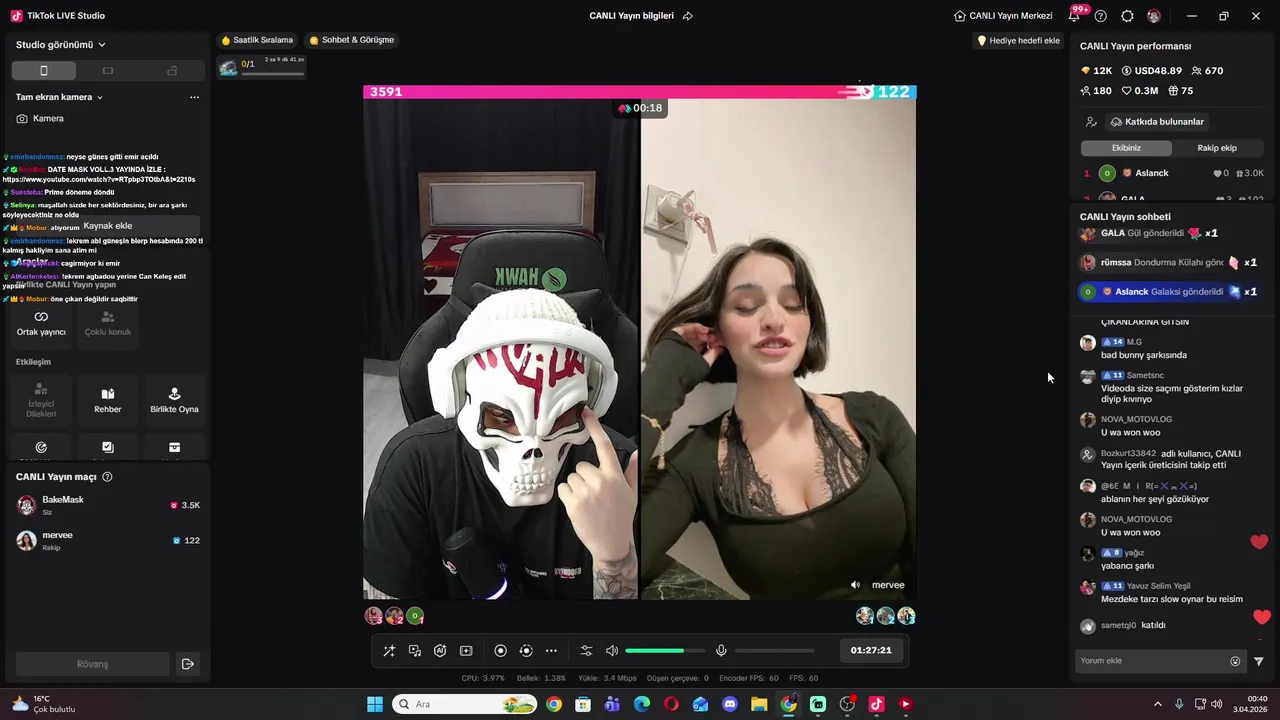This screenshot has width=1280, height=720.
Task: Select landscape screen layout mode
Action: [108, 71]
